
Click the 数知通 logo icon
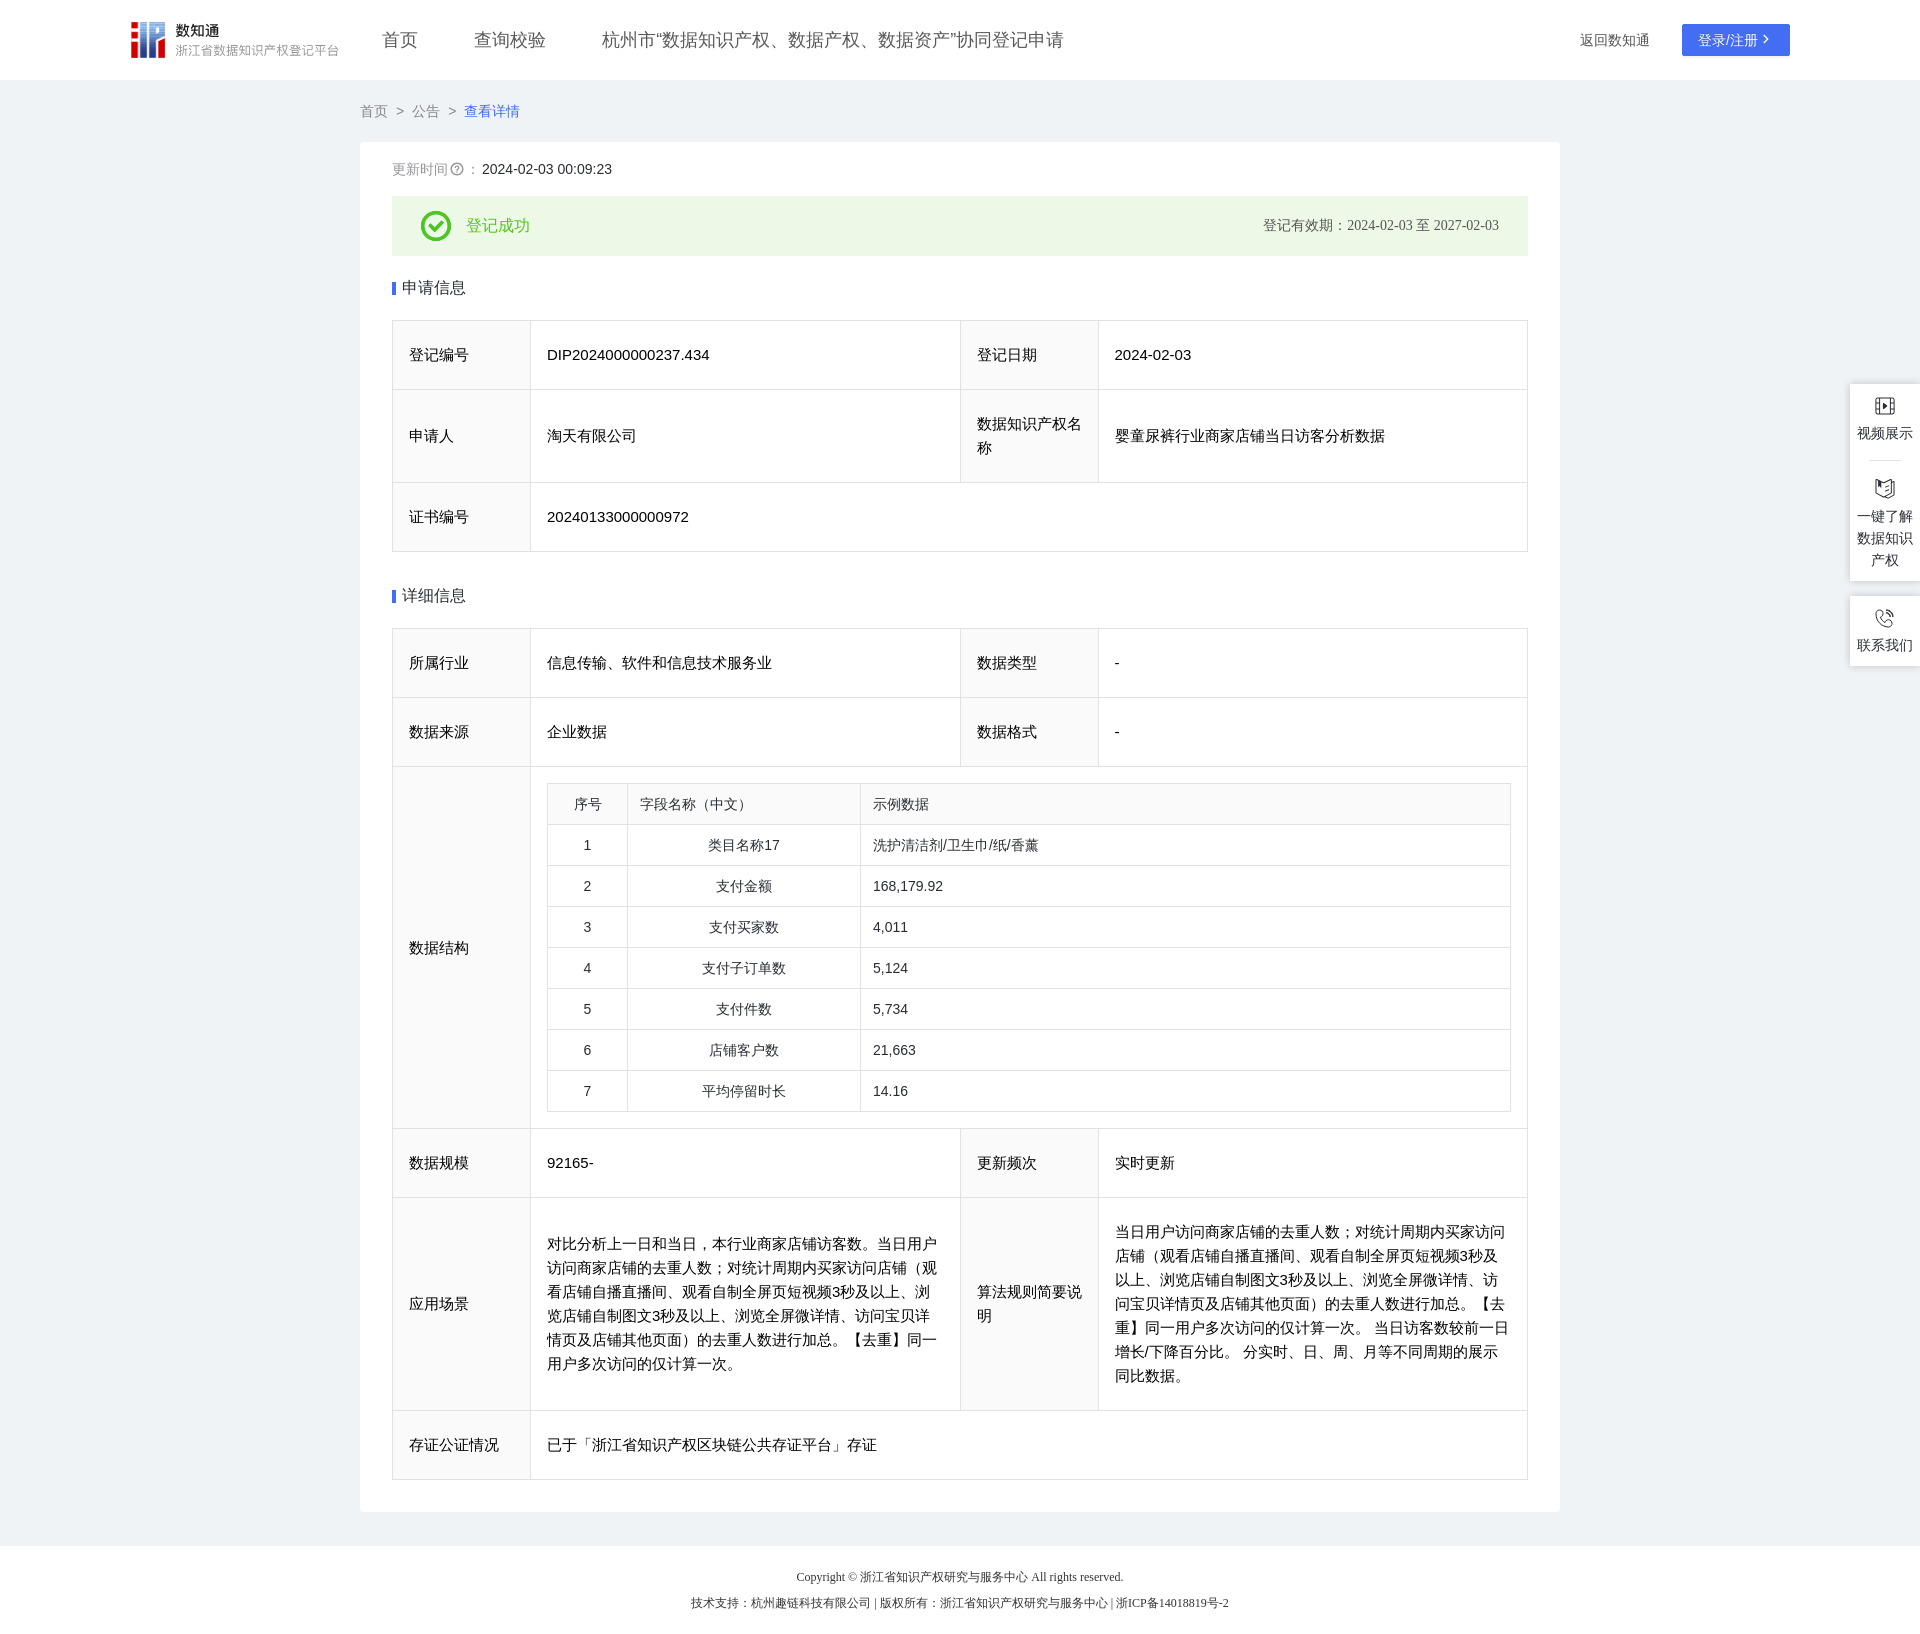tap(148, 40)
